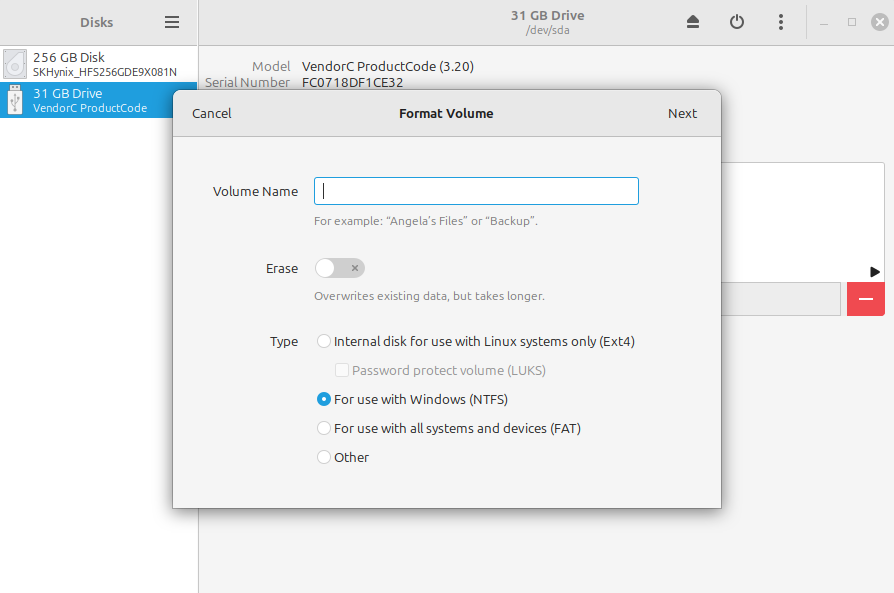The height and width of the screenshot is (593, 894).
Task: Click the USB icon for 31 GB Drive
Action: click(x=15, y=100)
